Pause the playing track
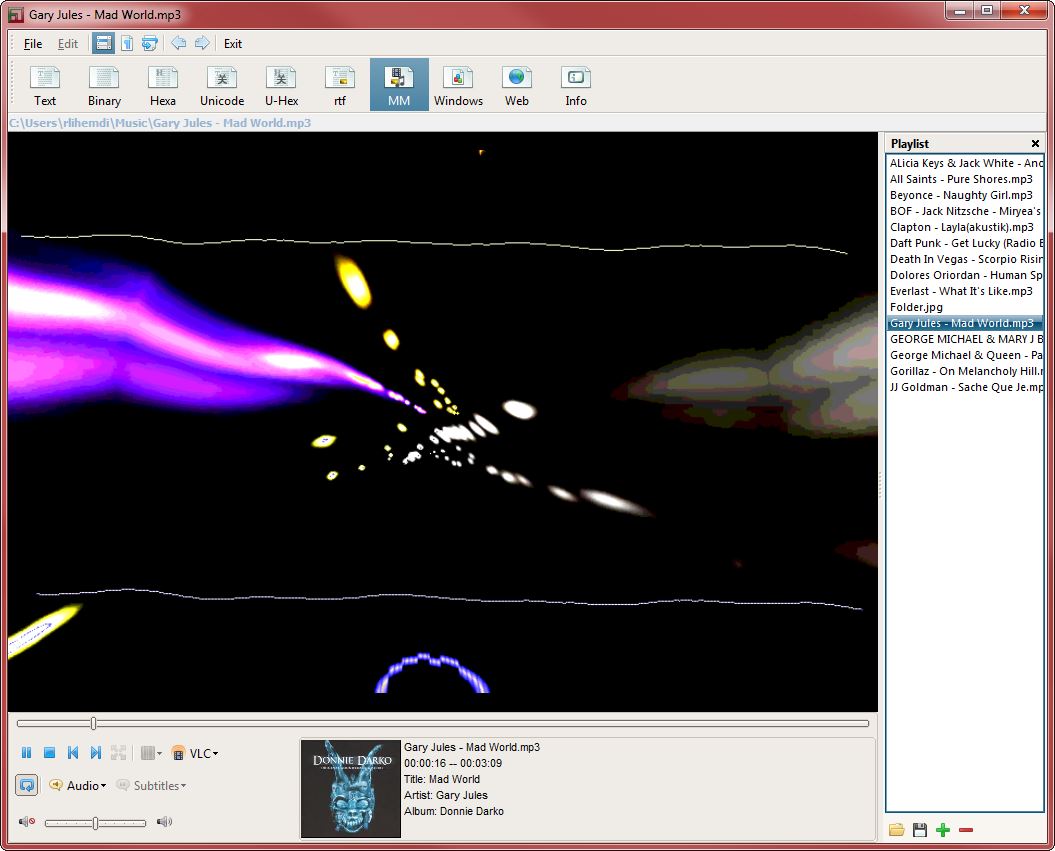This screenshot has height=851, width=1055. 27,753
